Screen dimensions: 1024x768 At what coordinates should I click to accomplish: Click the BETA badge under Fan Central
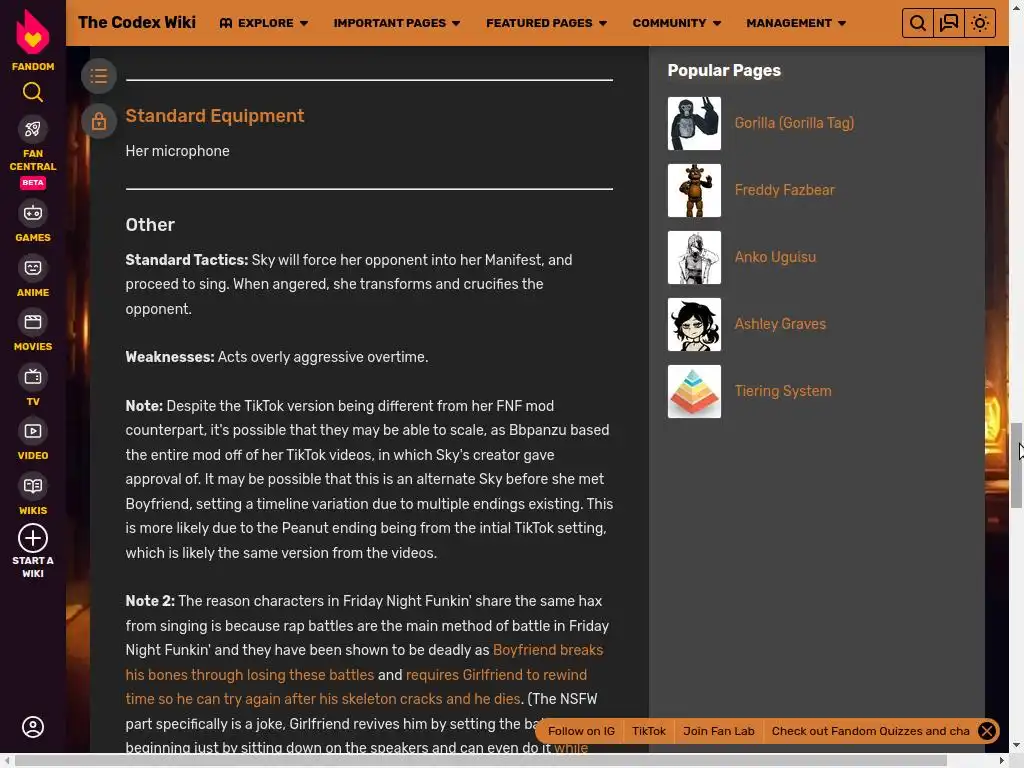33,183
